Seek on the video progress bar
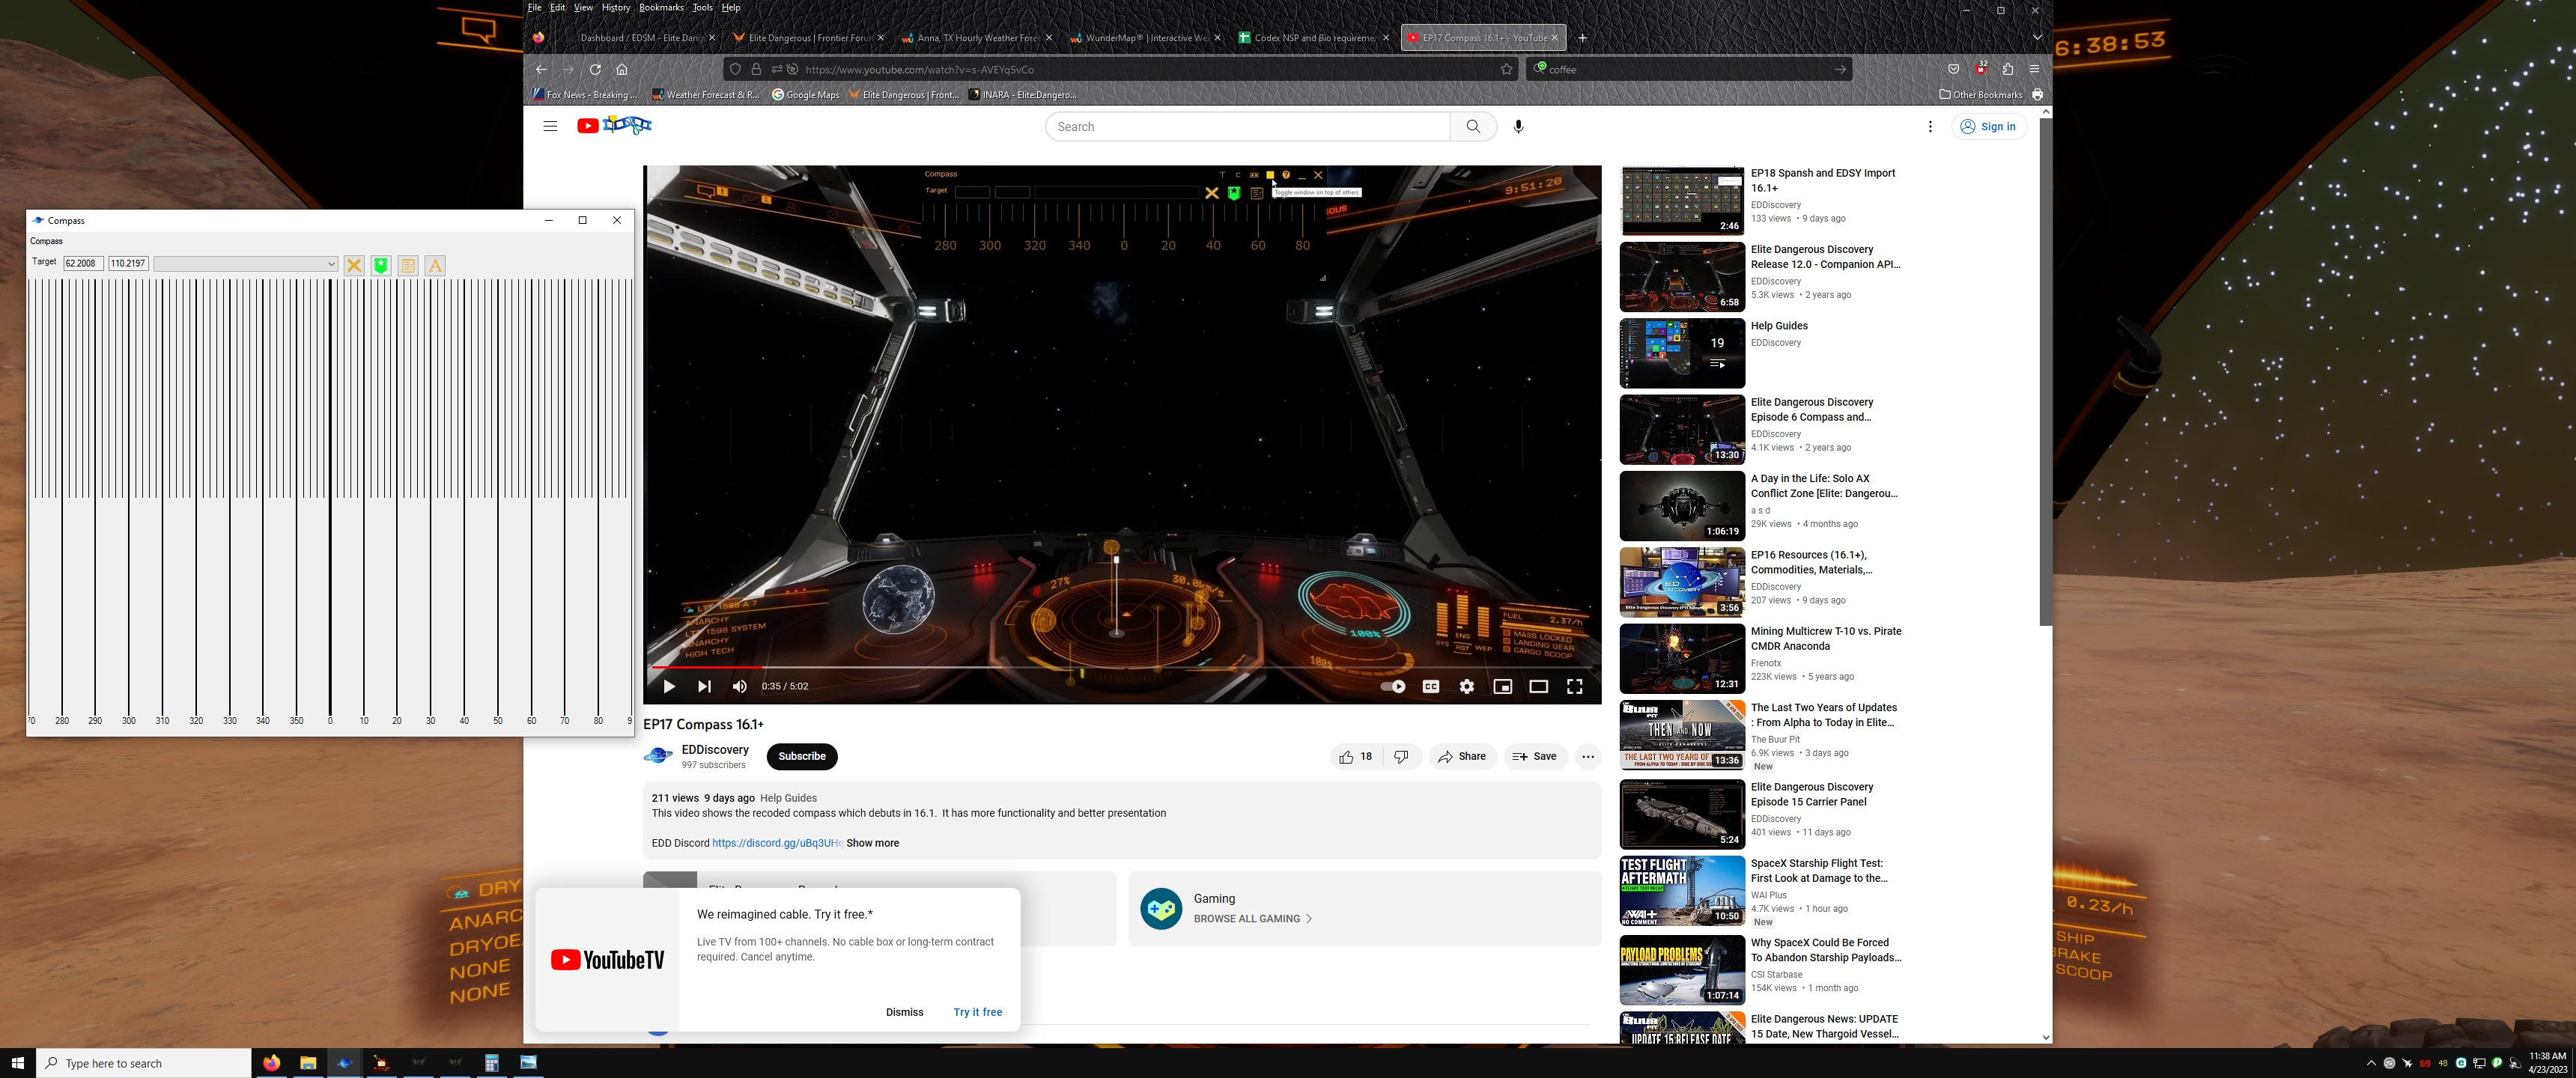Image resolution: width=2576 pixels, height=1078 pixels. click(1122, 666)
